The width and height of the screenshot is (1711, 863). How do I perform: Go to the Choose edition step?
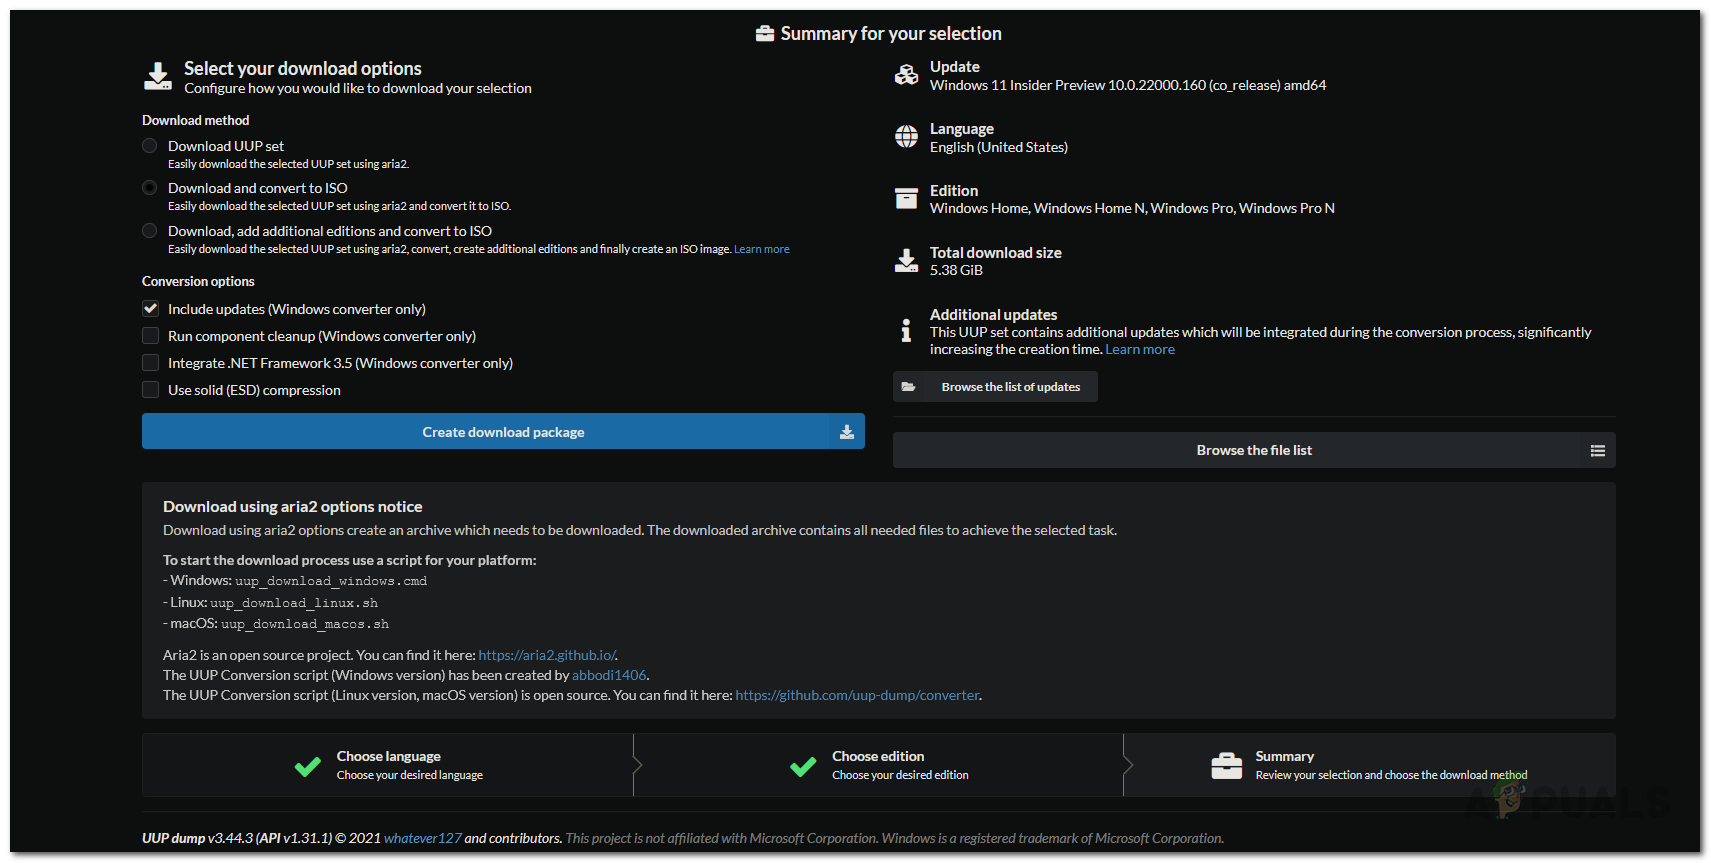point(878,765)
